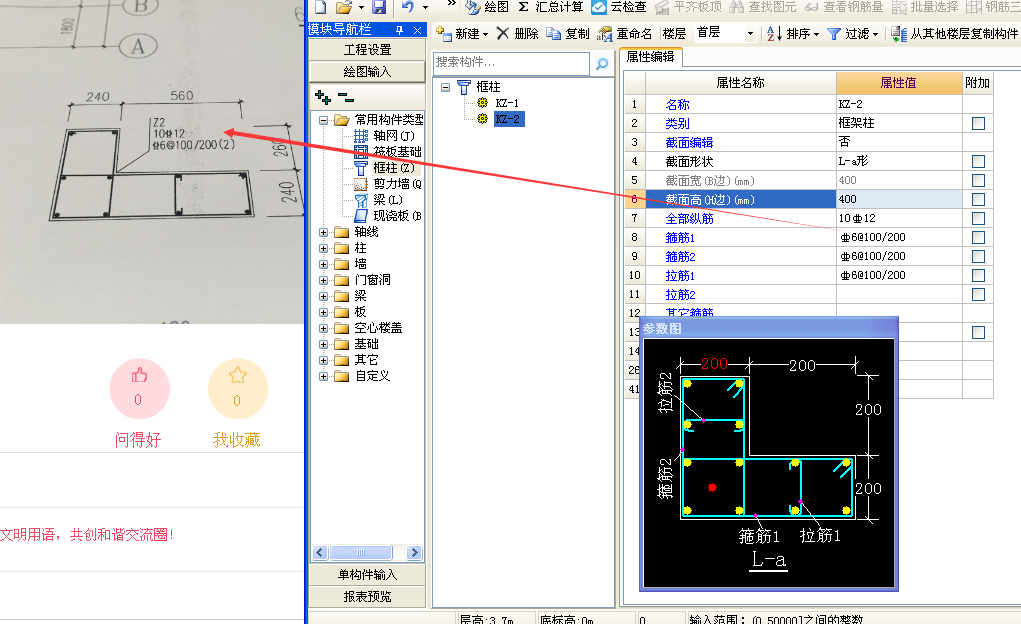Open 工程设置 section
The width and height of the screenshot is (1021, 624).
(x=367, y=50)
